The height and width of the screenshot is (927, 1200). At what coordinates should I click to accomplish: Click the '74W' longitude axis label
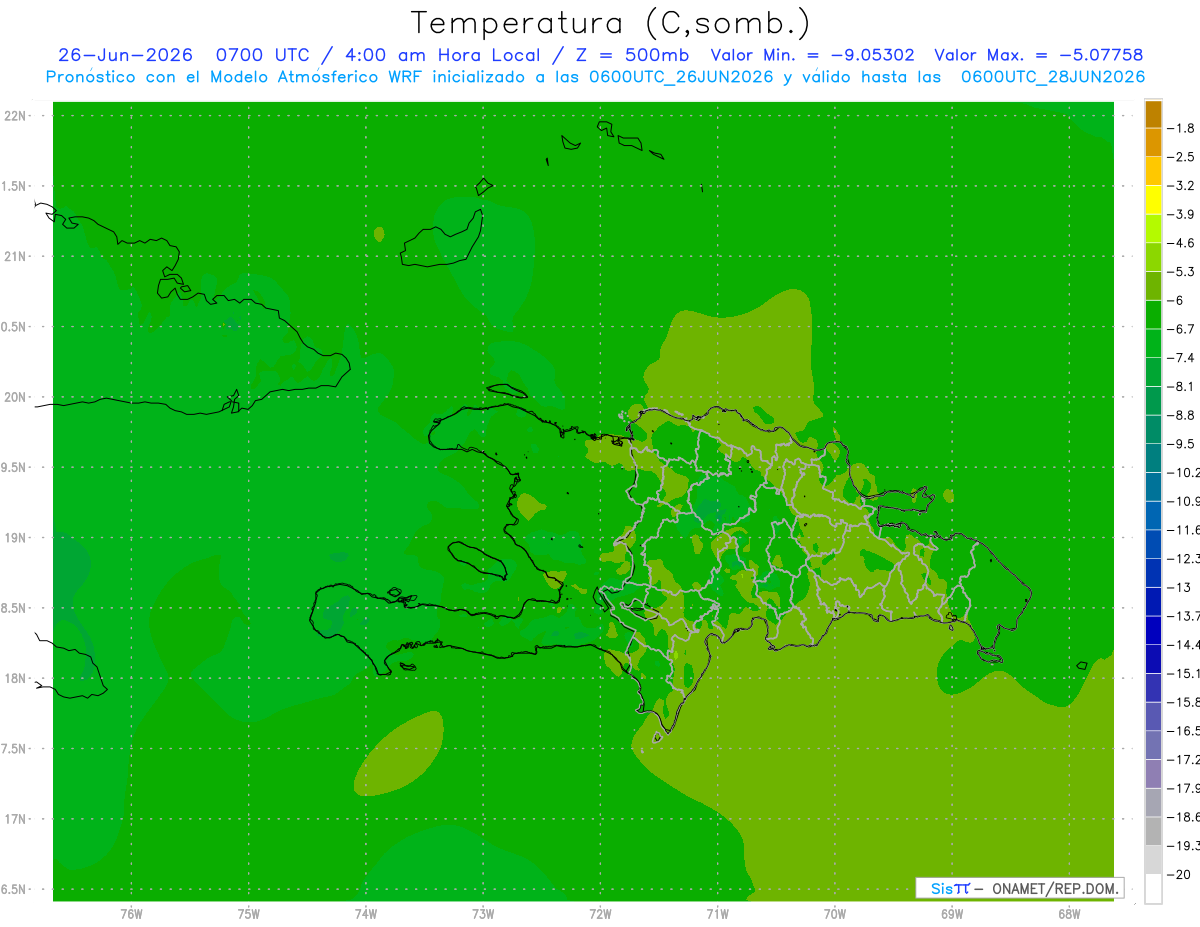point(366,914)
